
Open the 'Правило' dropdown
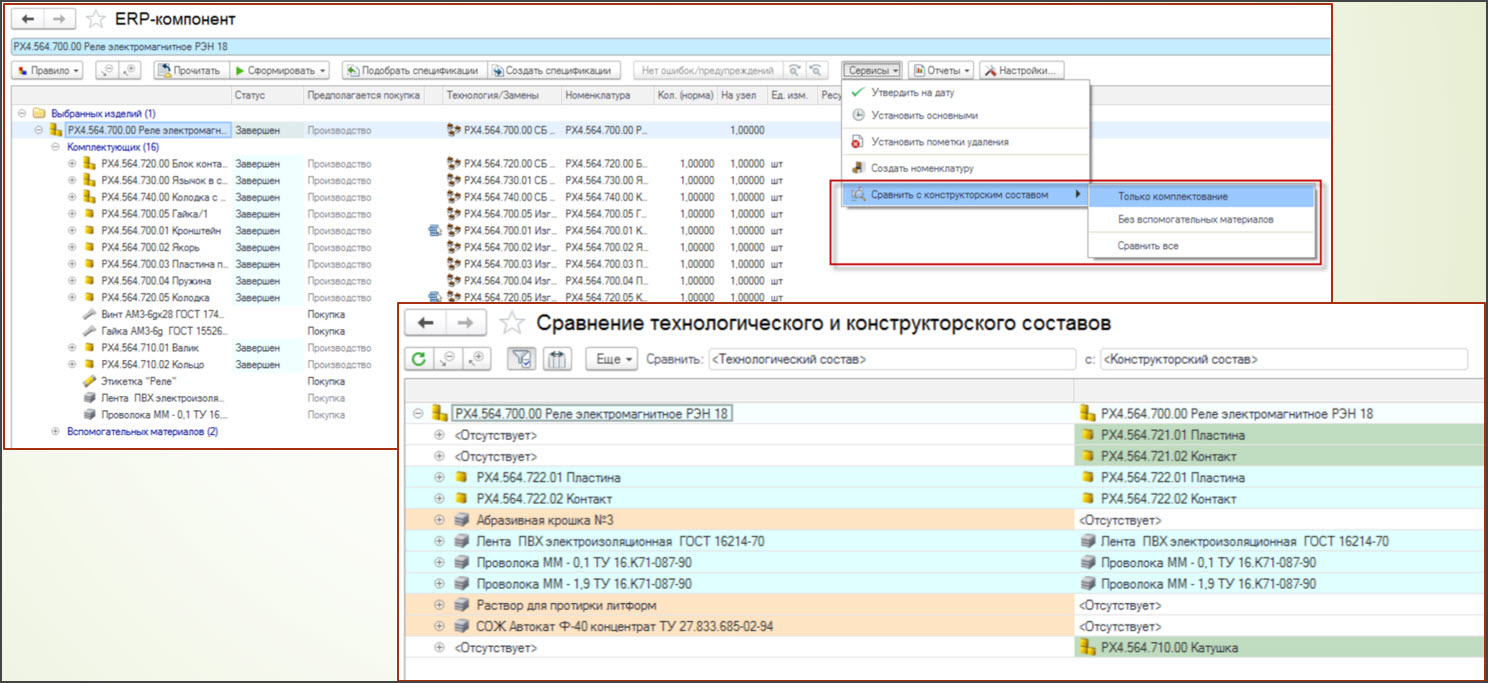point(48,71)
